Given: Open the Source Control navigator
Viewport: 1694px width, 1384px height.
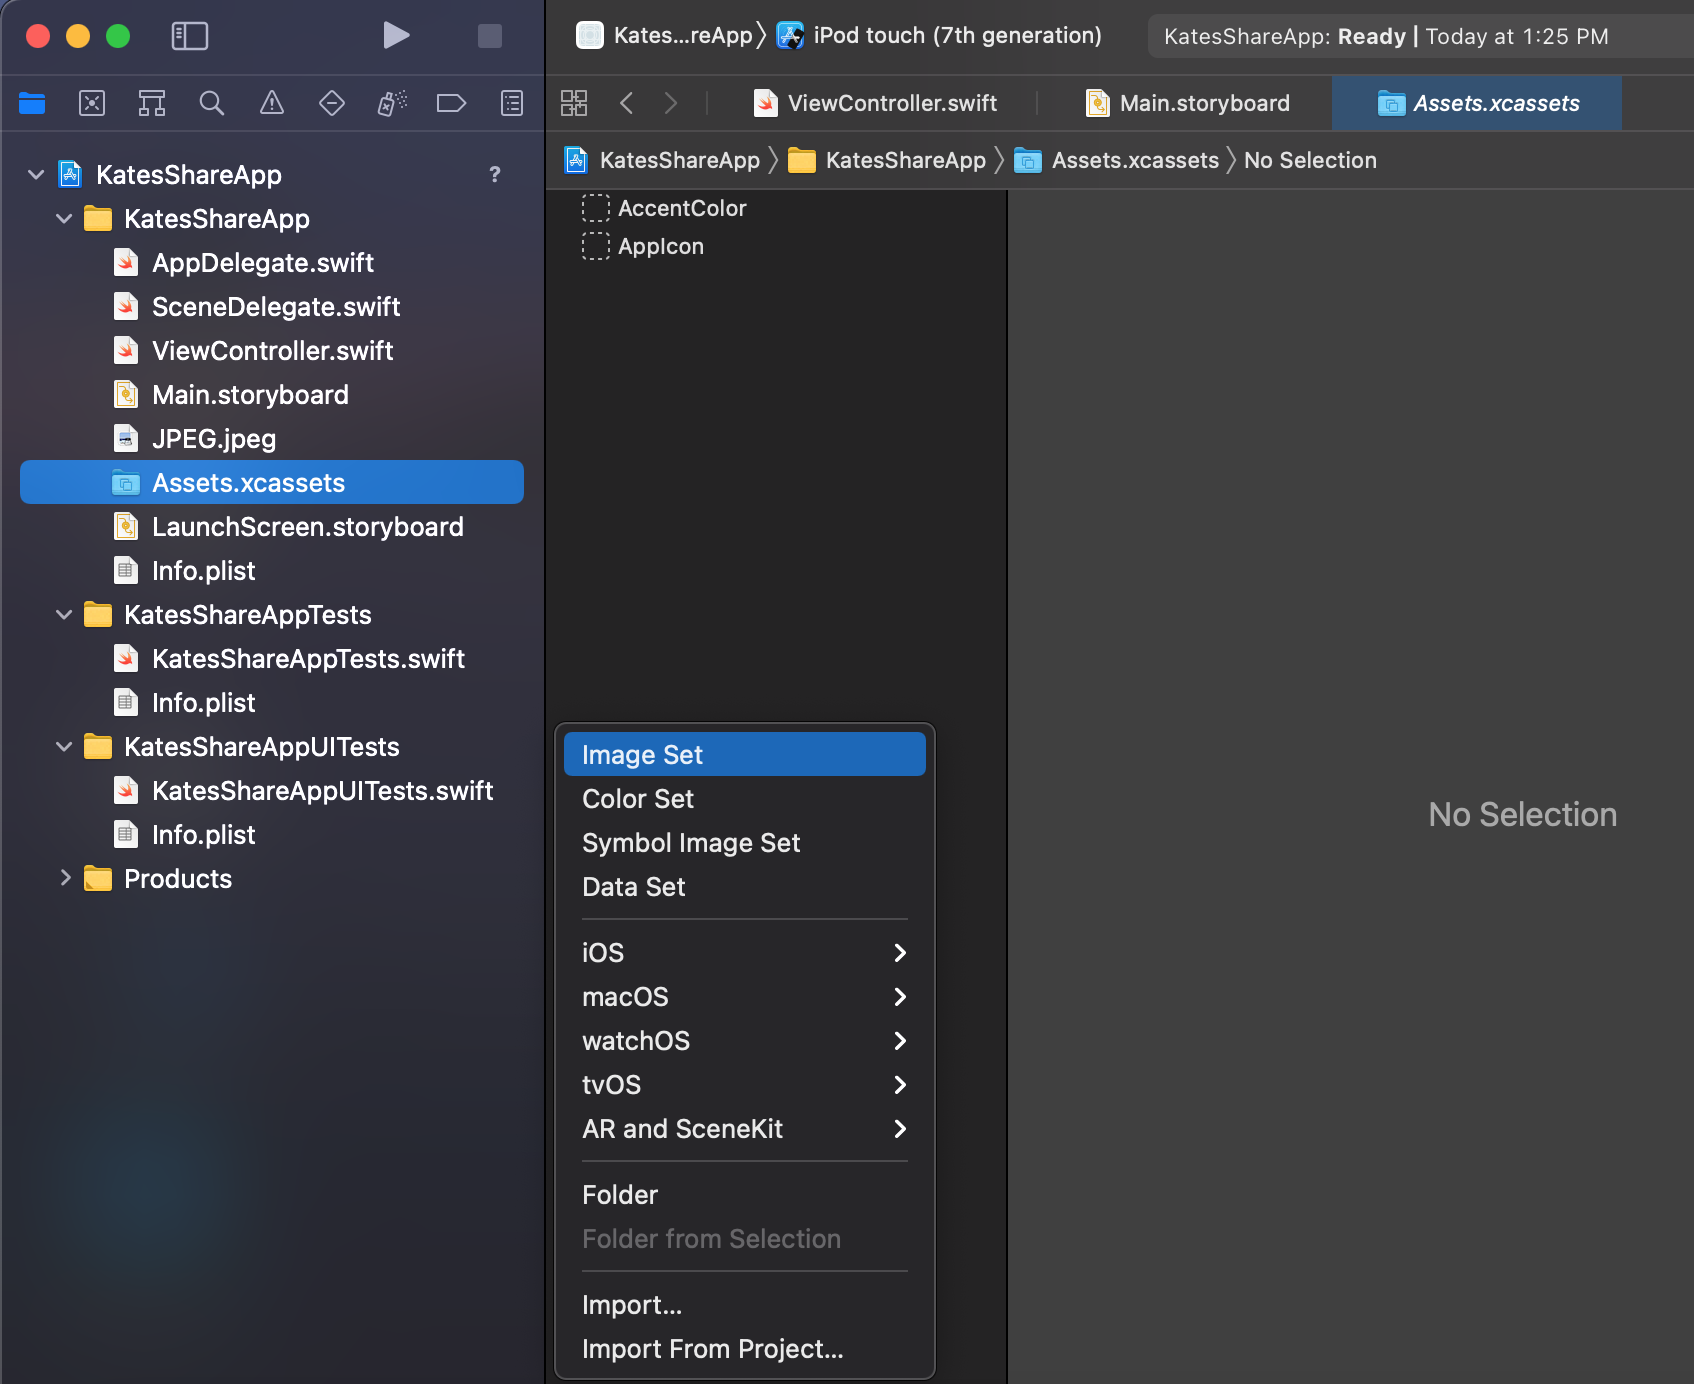Looking at the screenshot, I should (92, 103).
